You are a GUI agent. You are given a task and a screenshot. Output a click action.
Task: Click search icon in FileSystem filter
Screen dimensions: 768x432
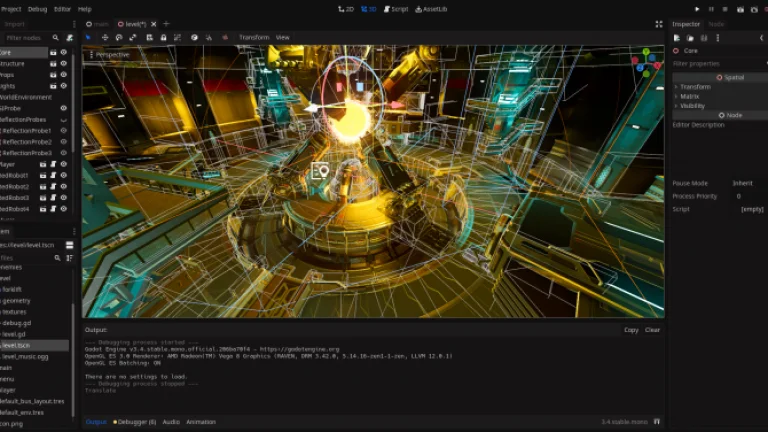point(57,258)
